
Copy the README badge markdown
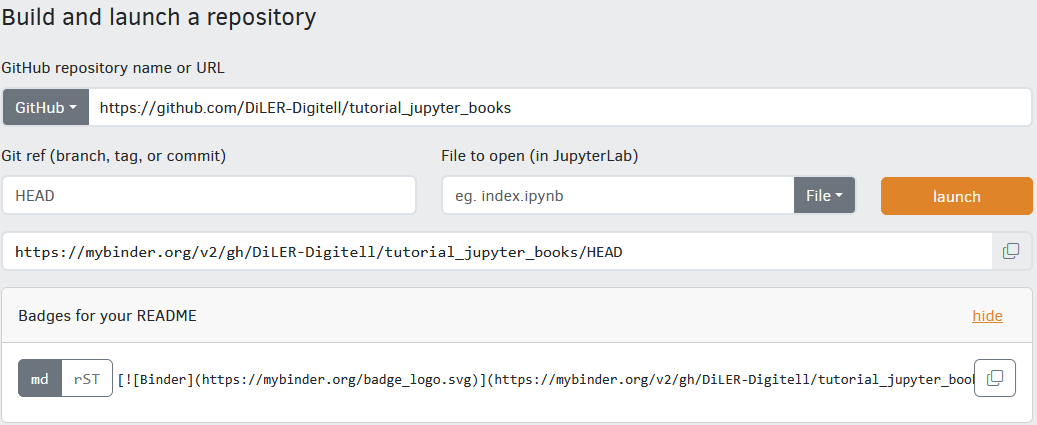pyautogui.click(x=995, y=378)
